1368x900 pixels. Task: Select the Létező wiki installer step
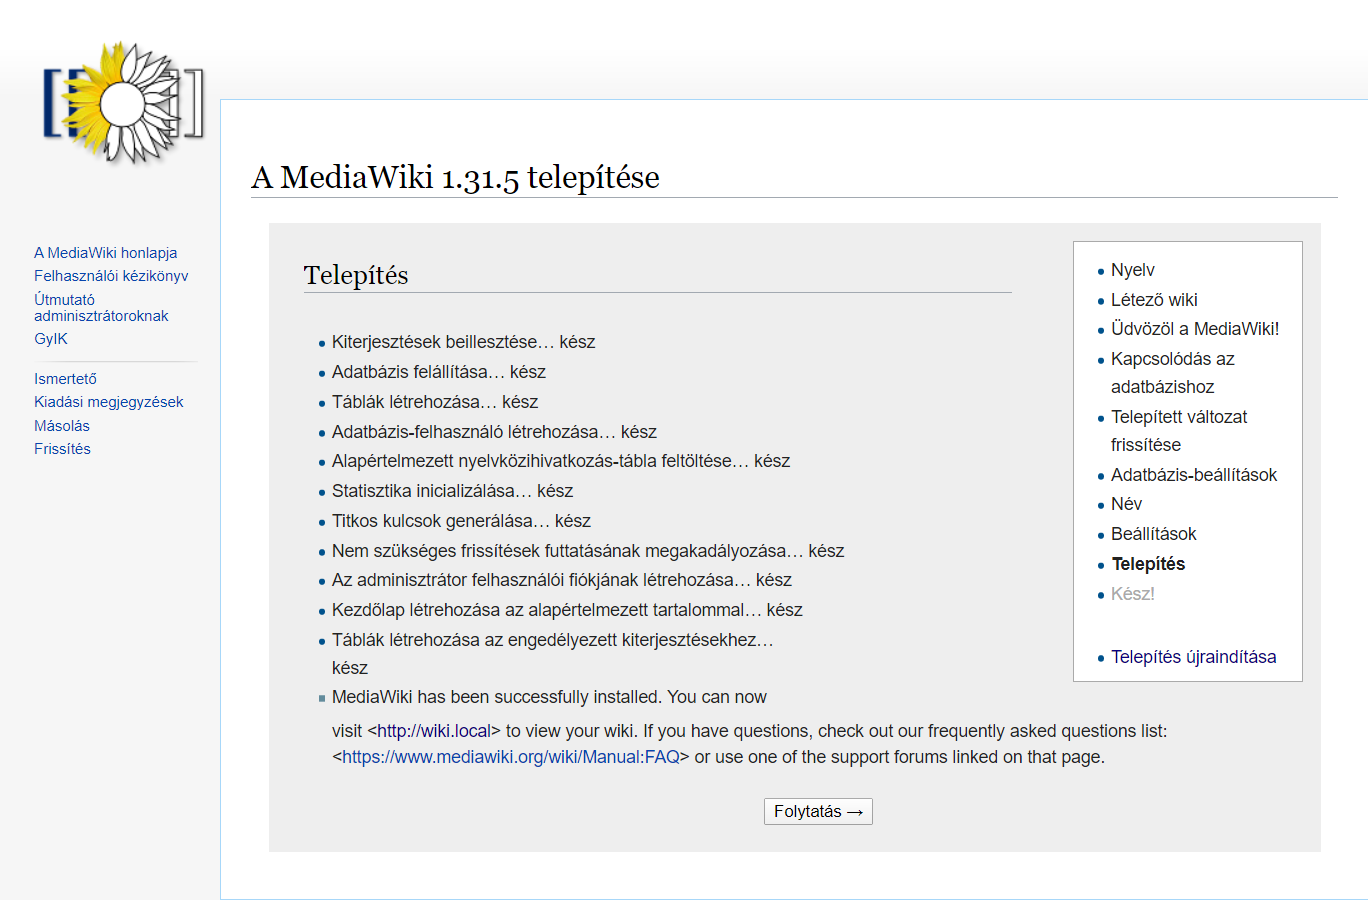coord(1154,300)
